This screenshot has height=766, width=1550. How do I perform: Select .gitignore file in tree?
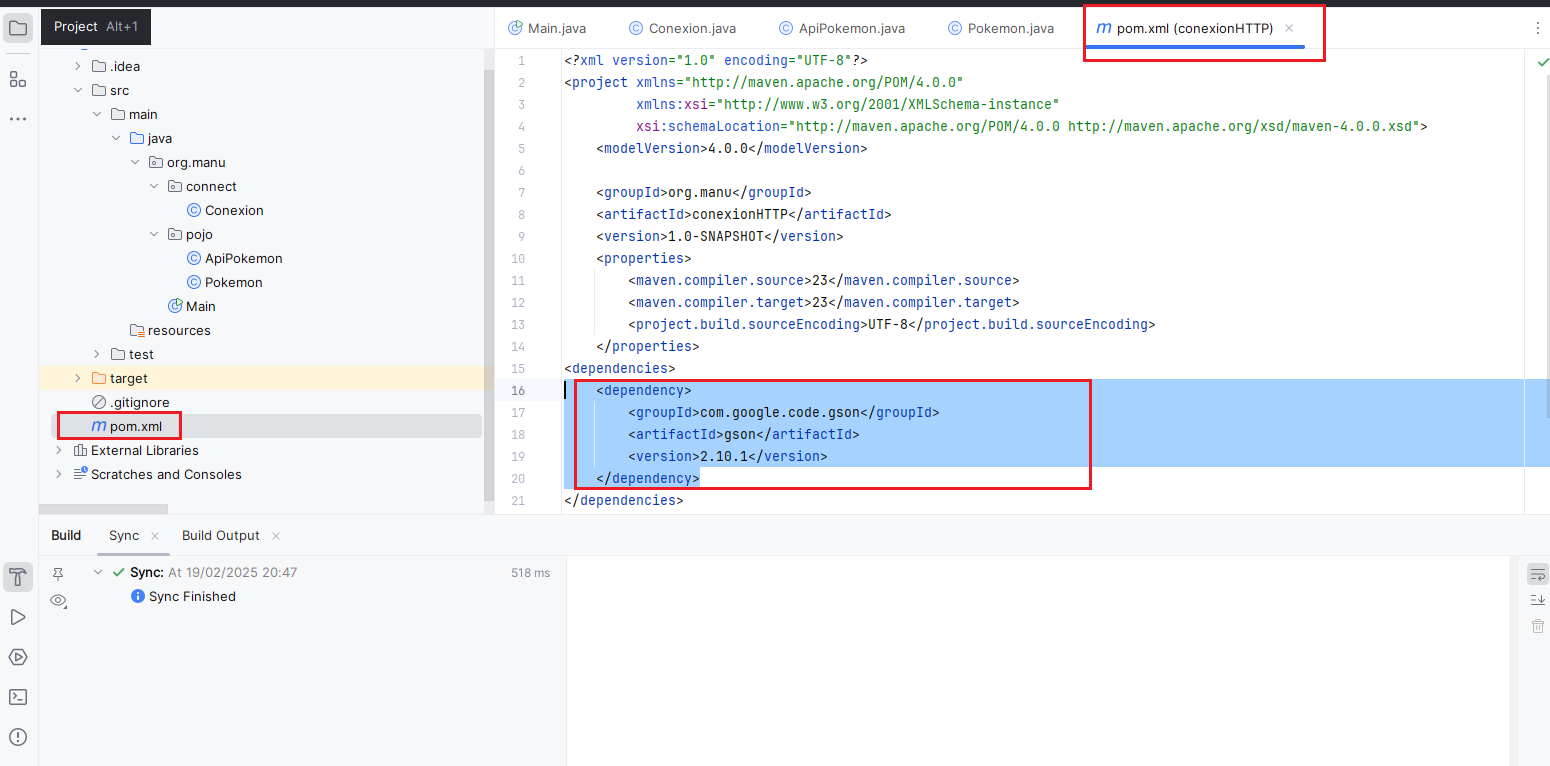(130, 402)
